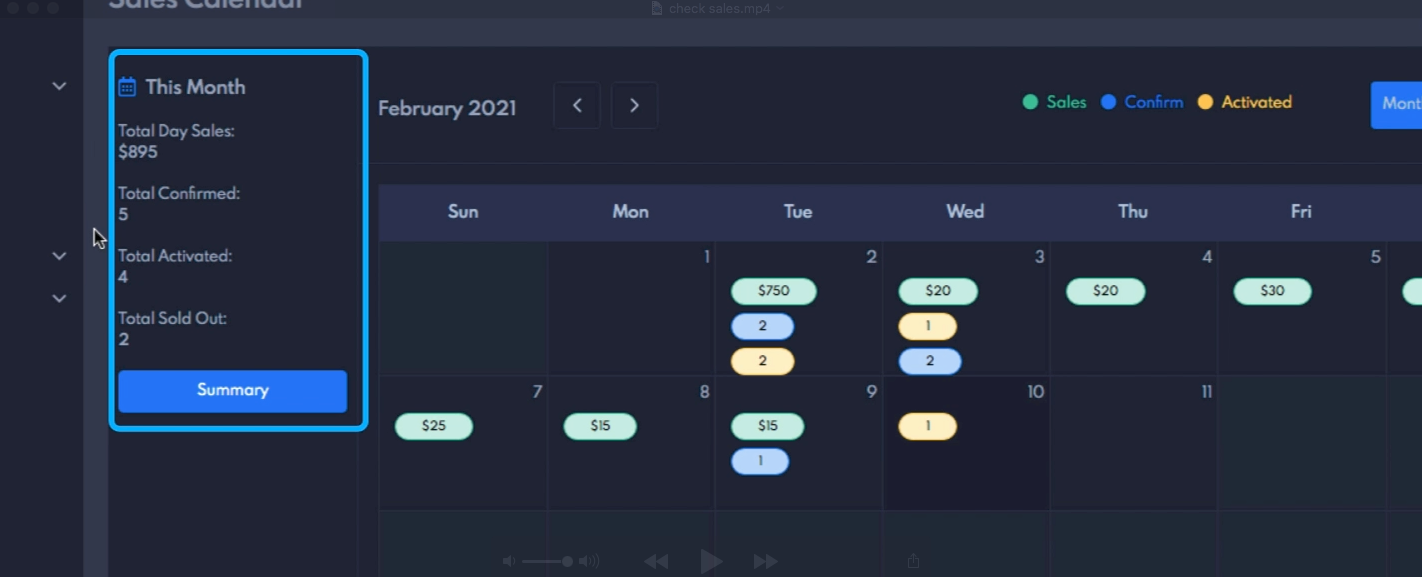Open the blue confirm pill on February 9
Image resolution: width=1422 pixels, height=577 pixels.
tap(760, 461)
